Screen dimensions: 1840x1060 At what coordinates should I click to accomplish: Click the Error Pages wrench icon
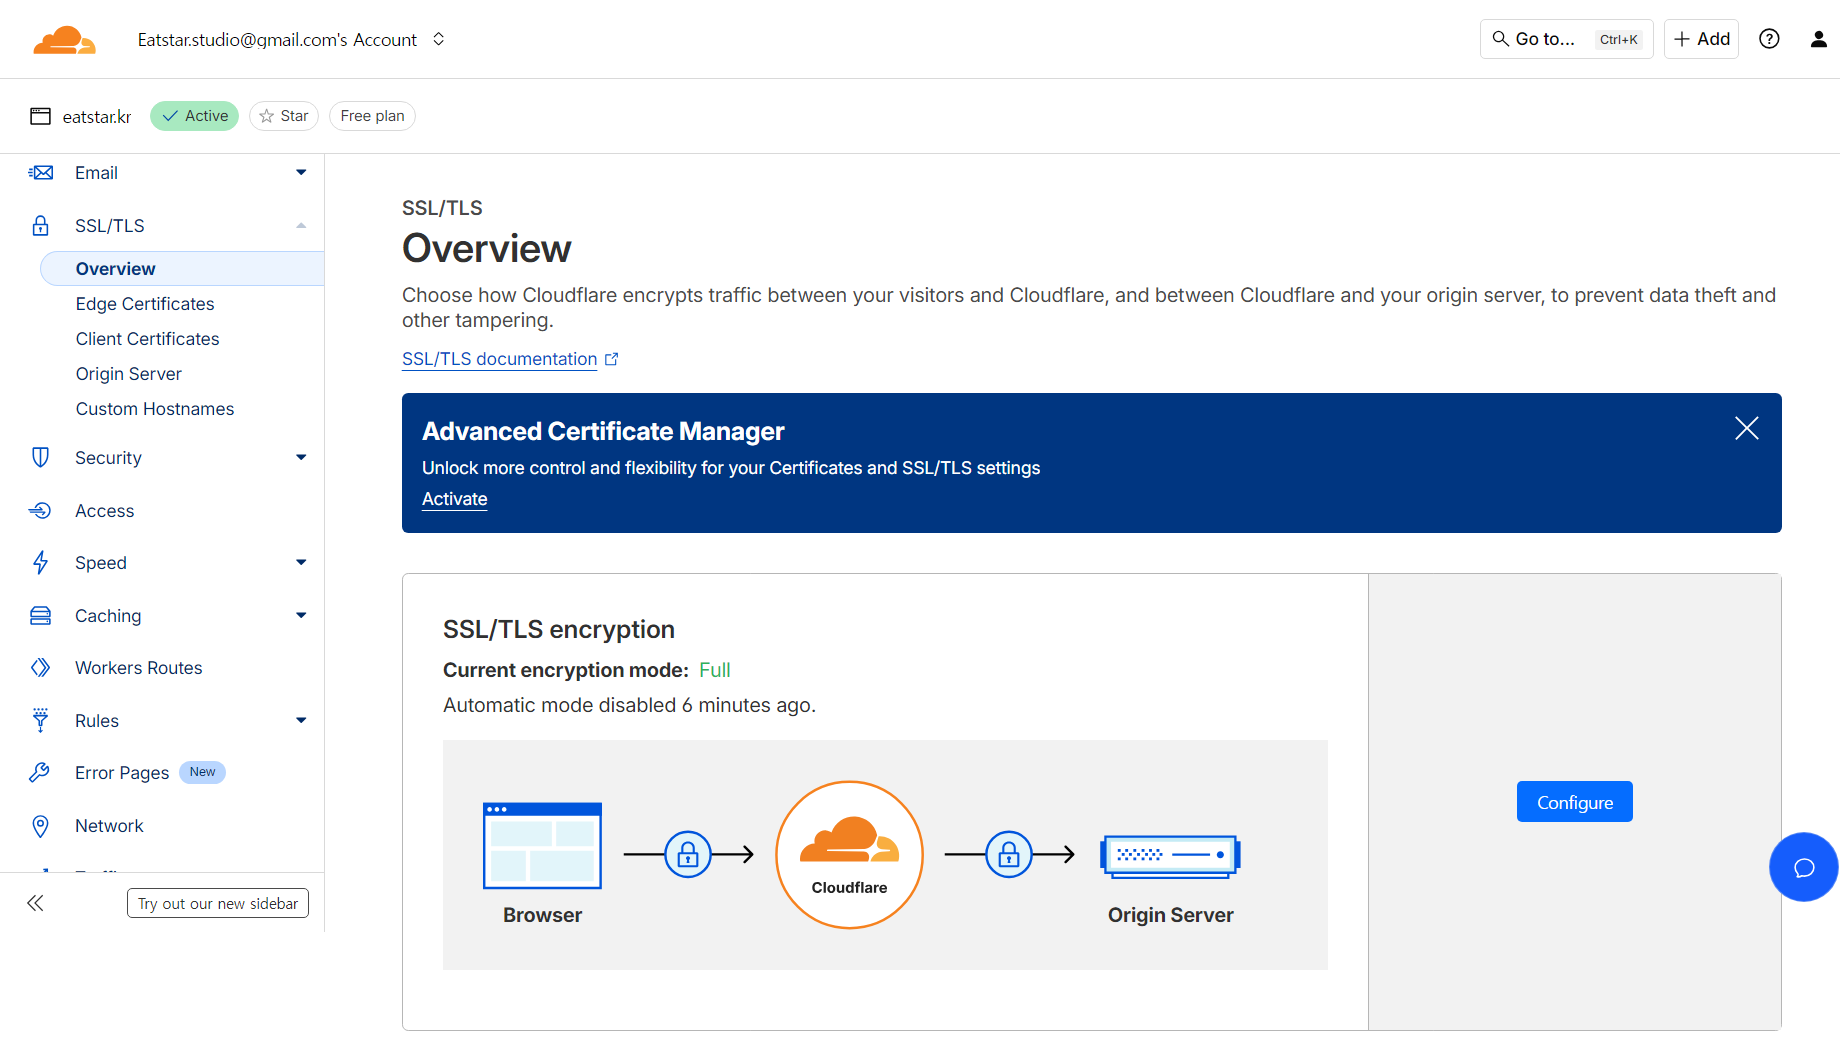pos(40,773)
